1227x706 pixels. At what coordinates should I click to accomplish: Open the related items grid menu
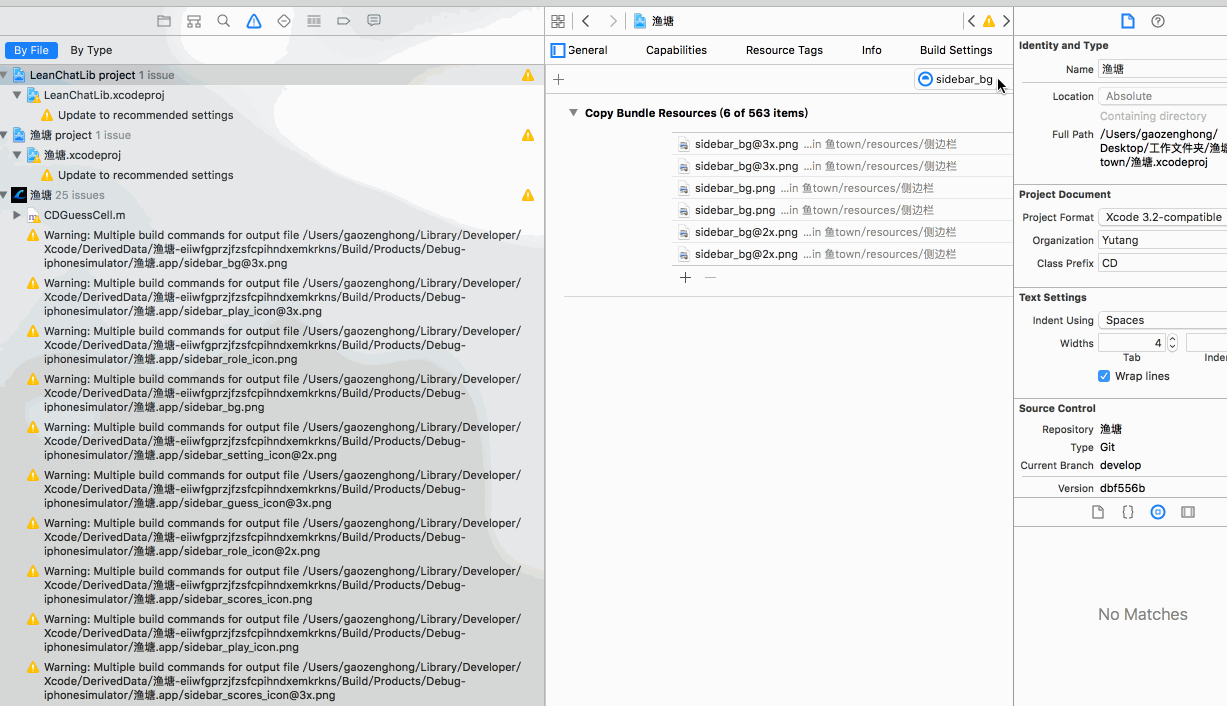click(x=558, y=21)
